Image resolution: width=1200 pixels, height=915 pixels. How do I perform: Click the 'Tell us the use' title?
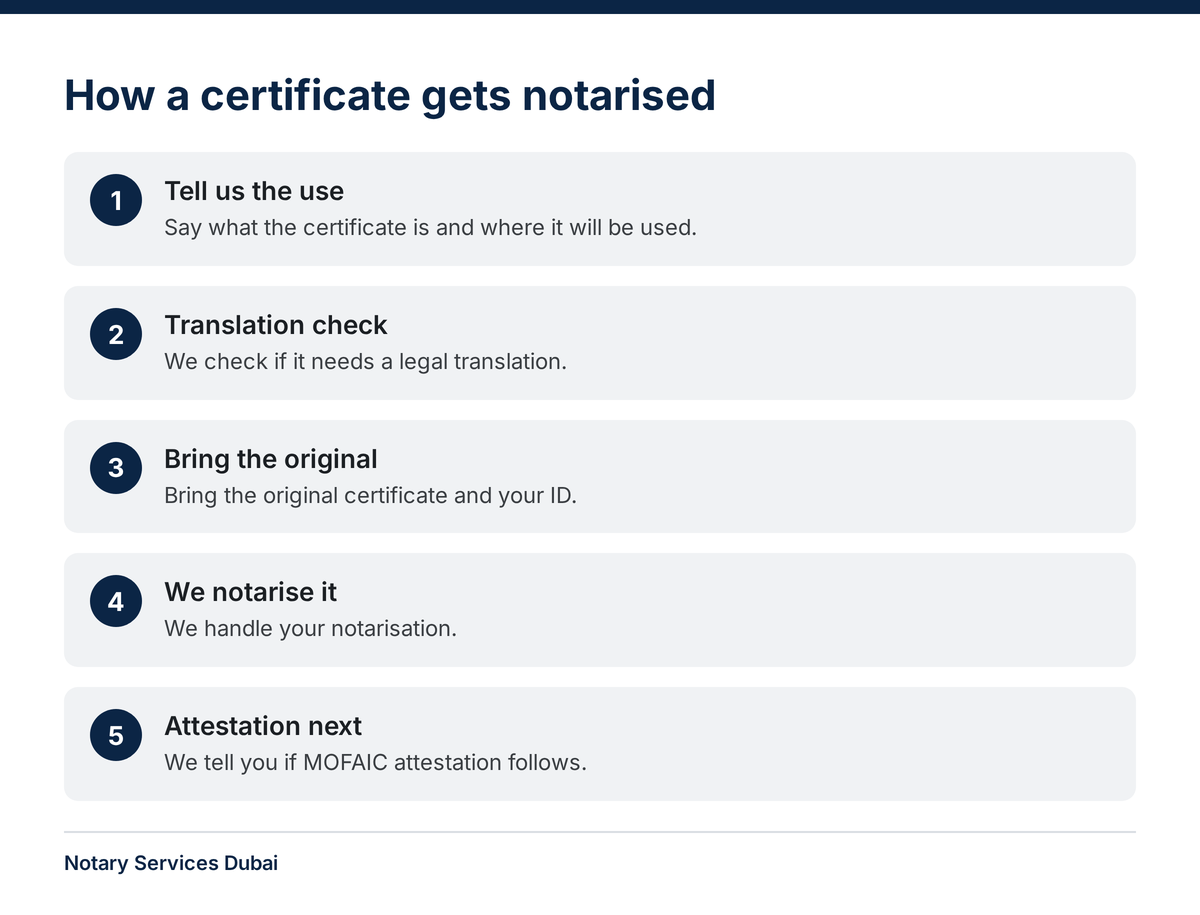coord(254,191)
